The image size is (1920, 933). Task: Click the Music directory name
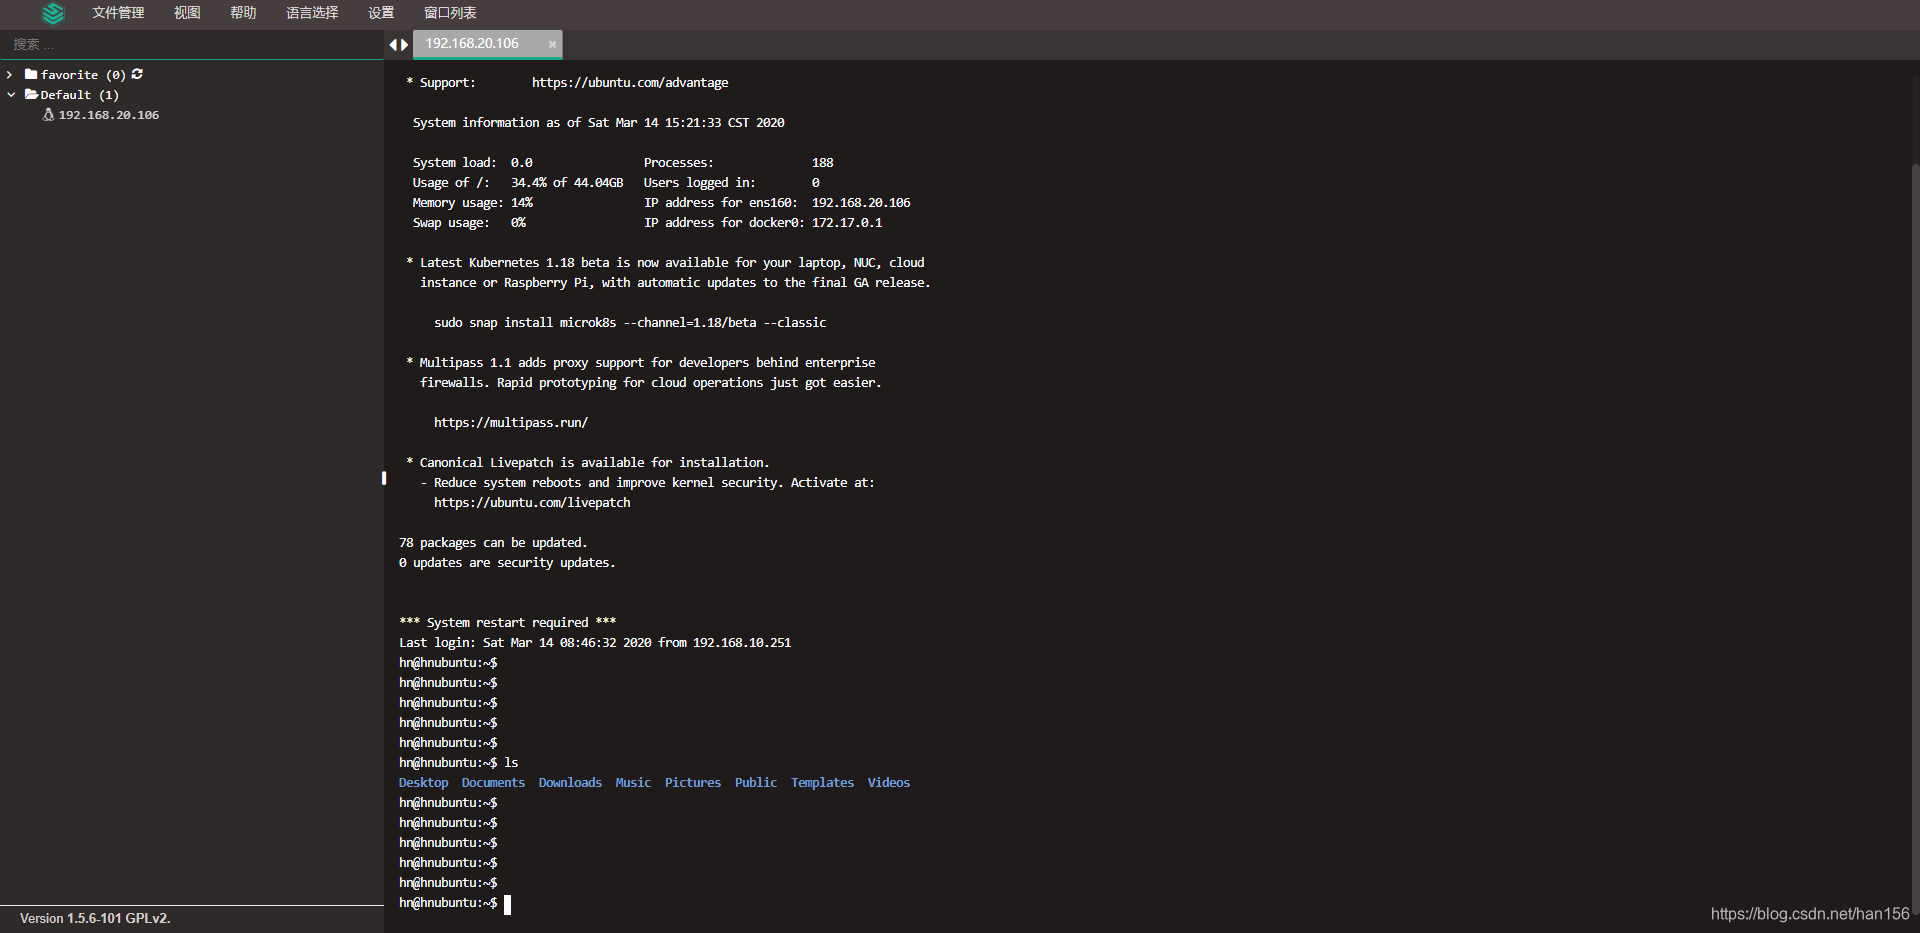point(633,783)
